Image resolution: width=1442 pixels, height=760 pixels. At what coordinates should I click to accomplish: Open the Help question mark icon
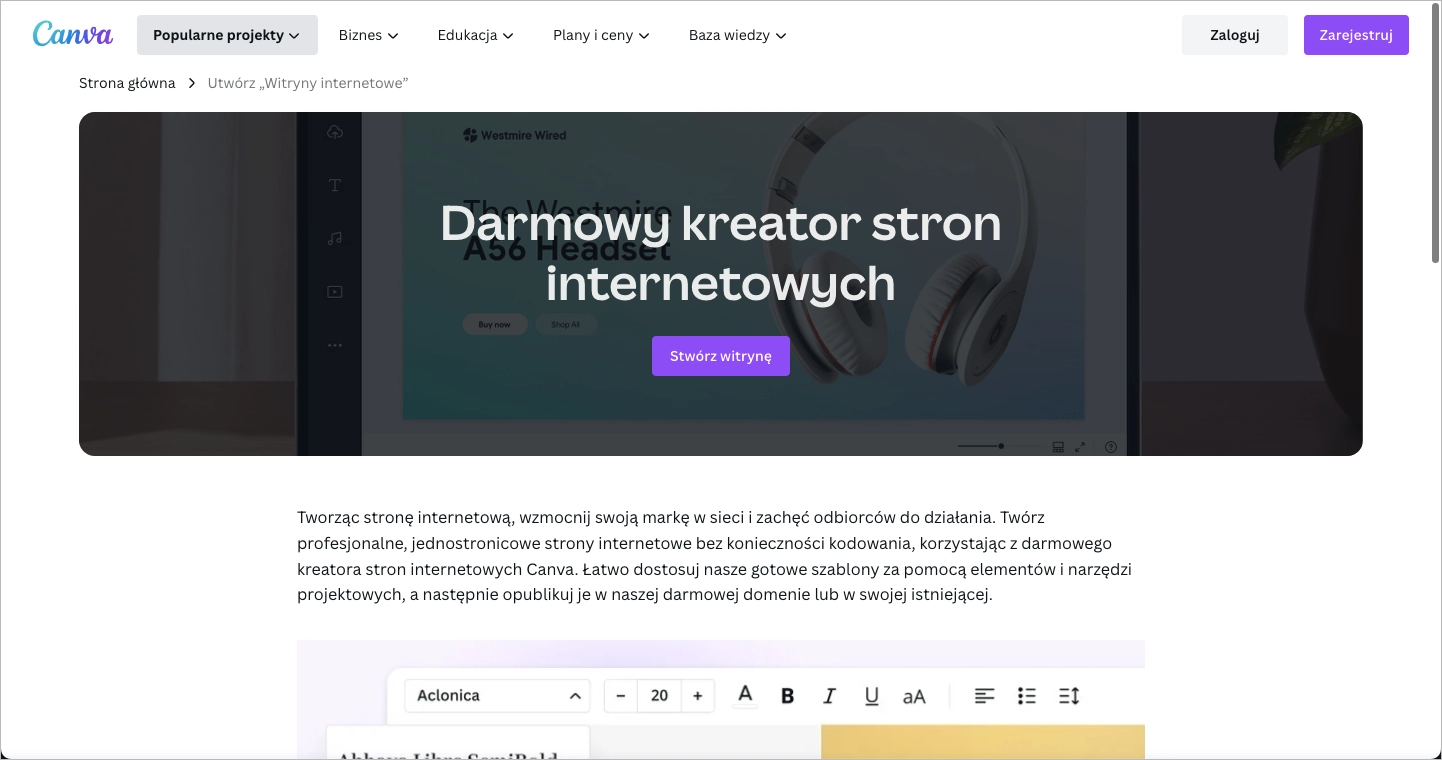tap(1110, 447)
